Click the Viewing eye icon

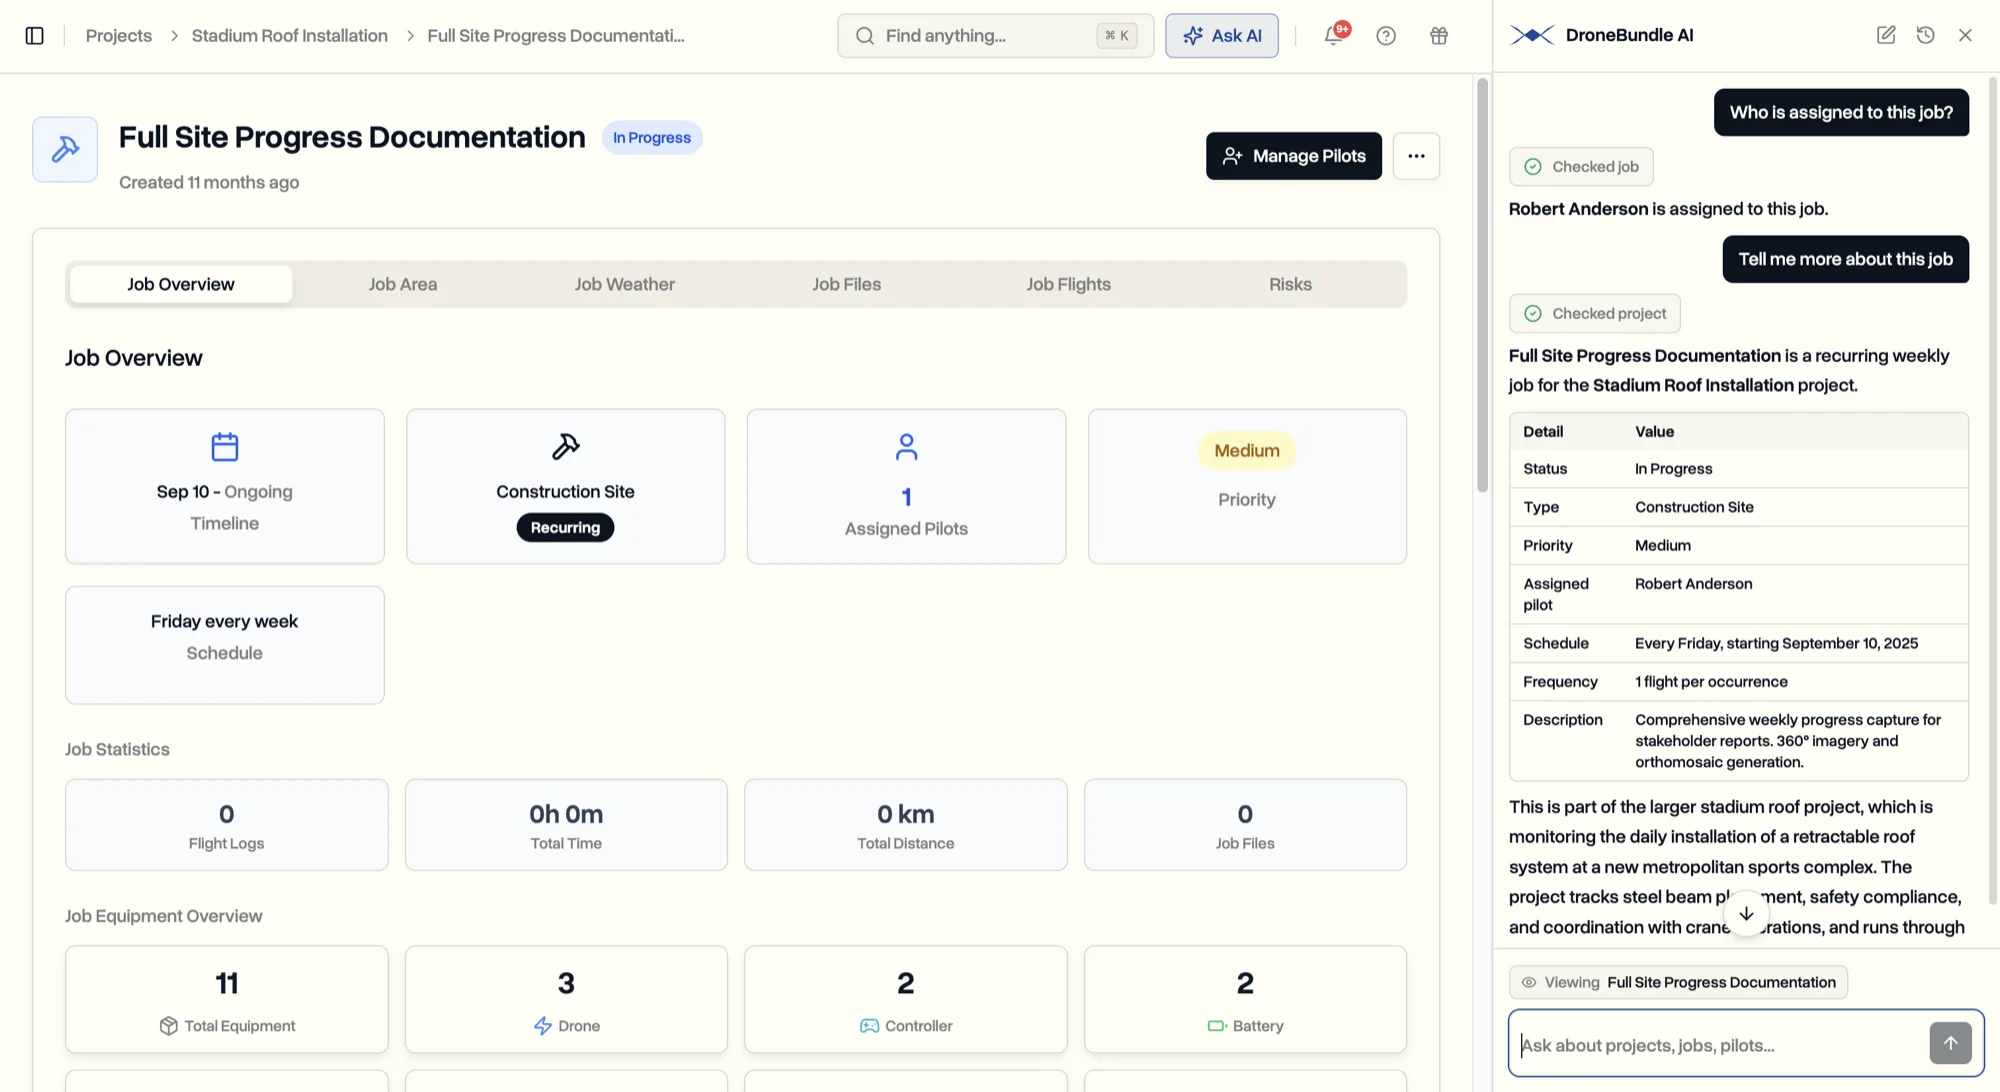pyautogui.click(x=1529, y=983)
